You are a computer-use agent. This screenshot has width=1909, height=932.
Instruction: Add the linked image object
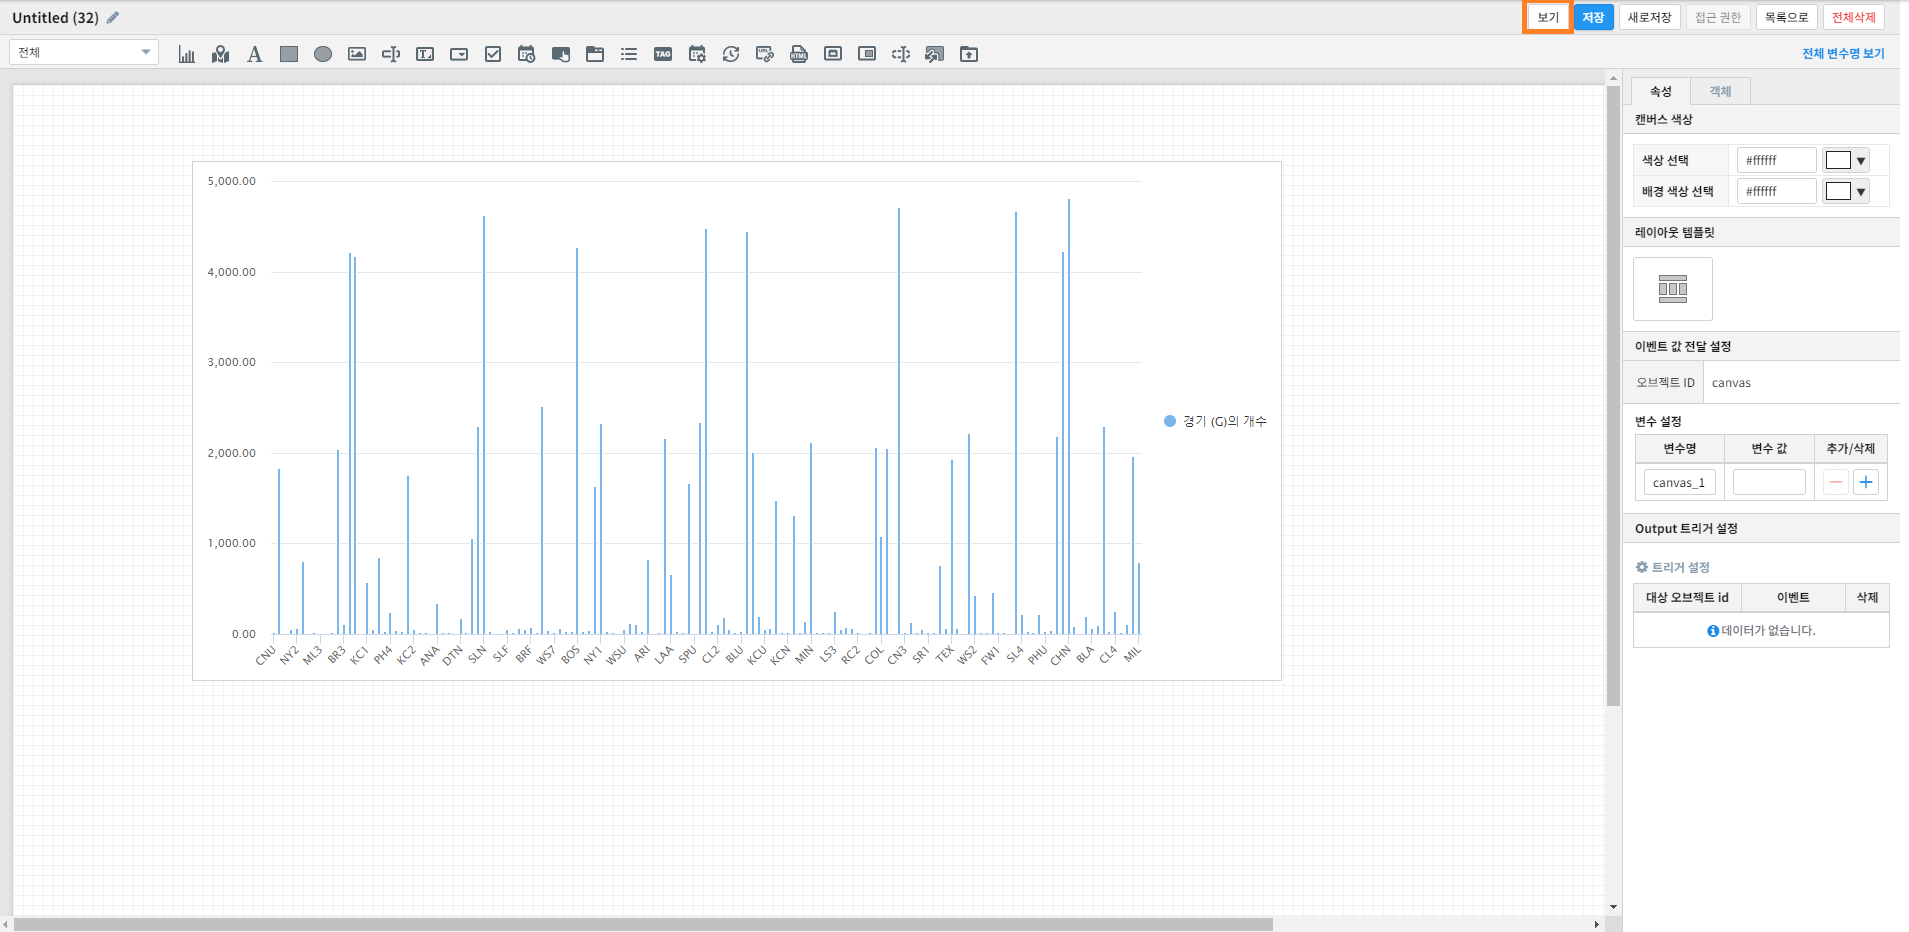coord(935,54)
